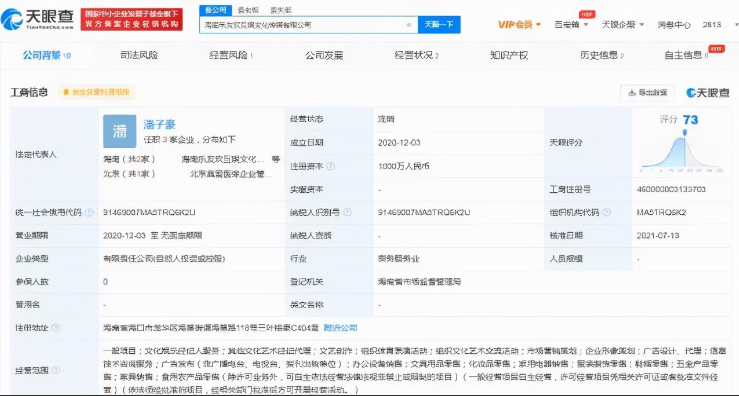Click the red badge above 百宝箱
The height and width of the screenshot is (396, 739).
pos(587,14)
